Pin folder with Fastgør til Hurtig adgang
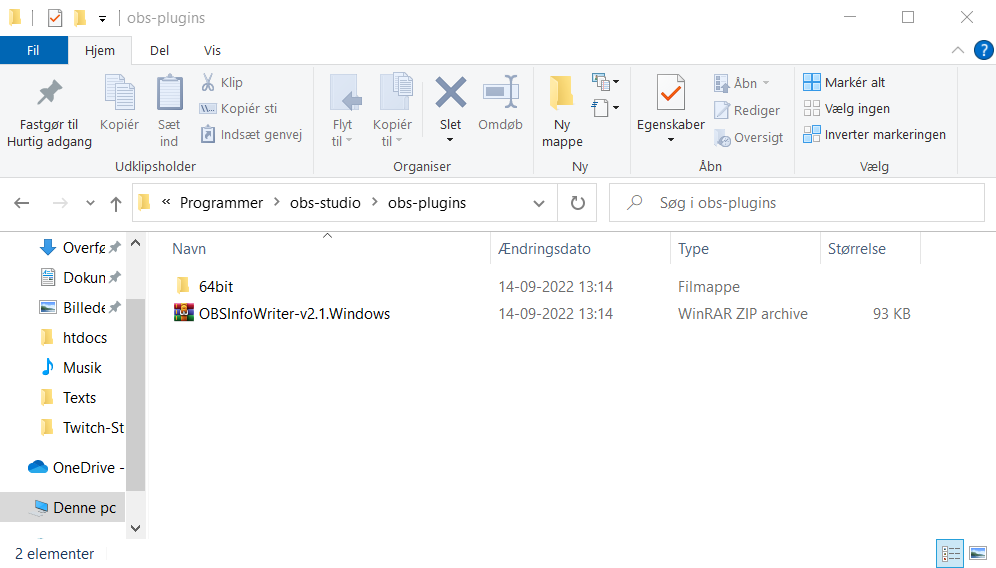 coord(50,113)
